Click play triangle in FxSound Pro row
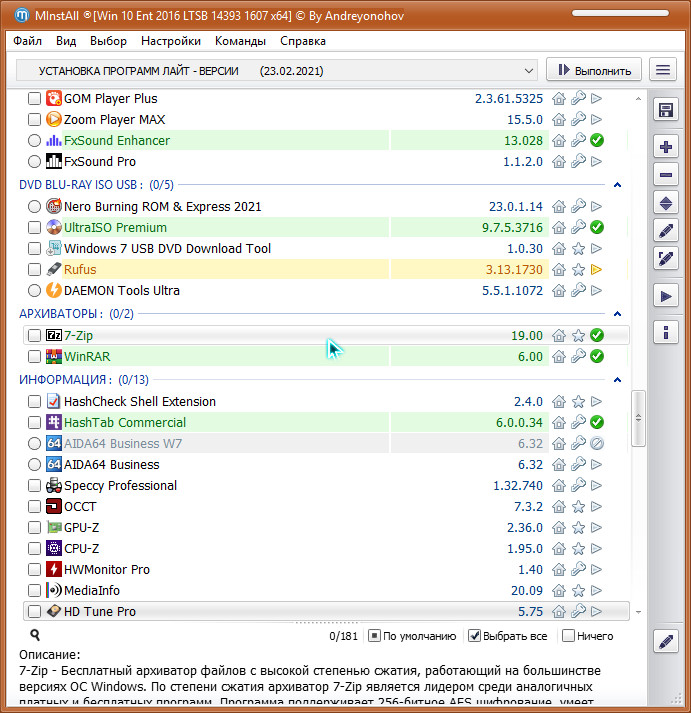691x713 pixels. tap(596, 161)
